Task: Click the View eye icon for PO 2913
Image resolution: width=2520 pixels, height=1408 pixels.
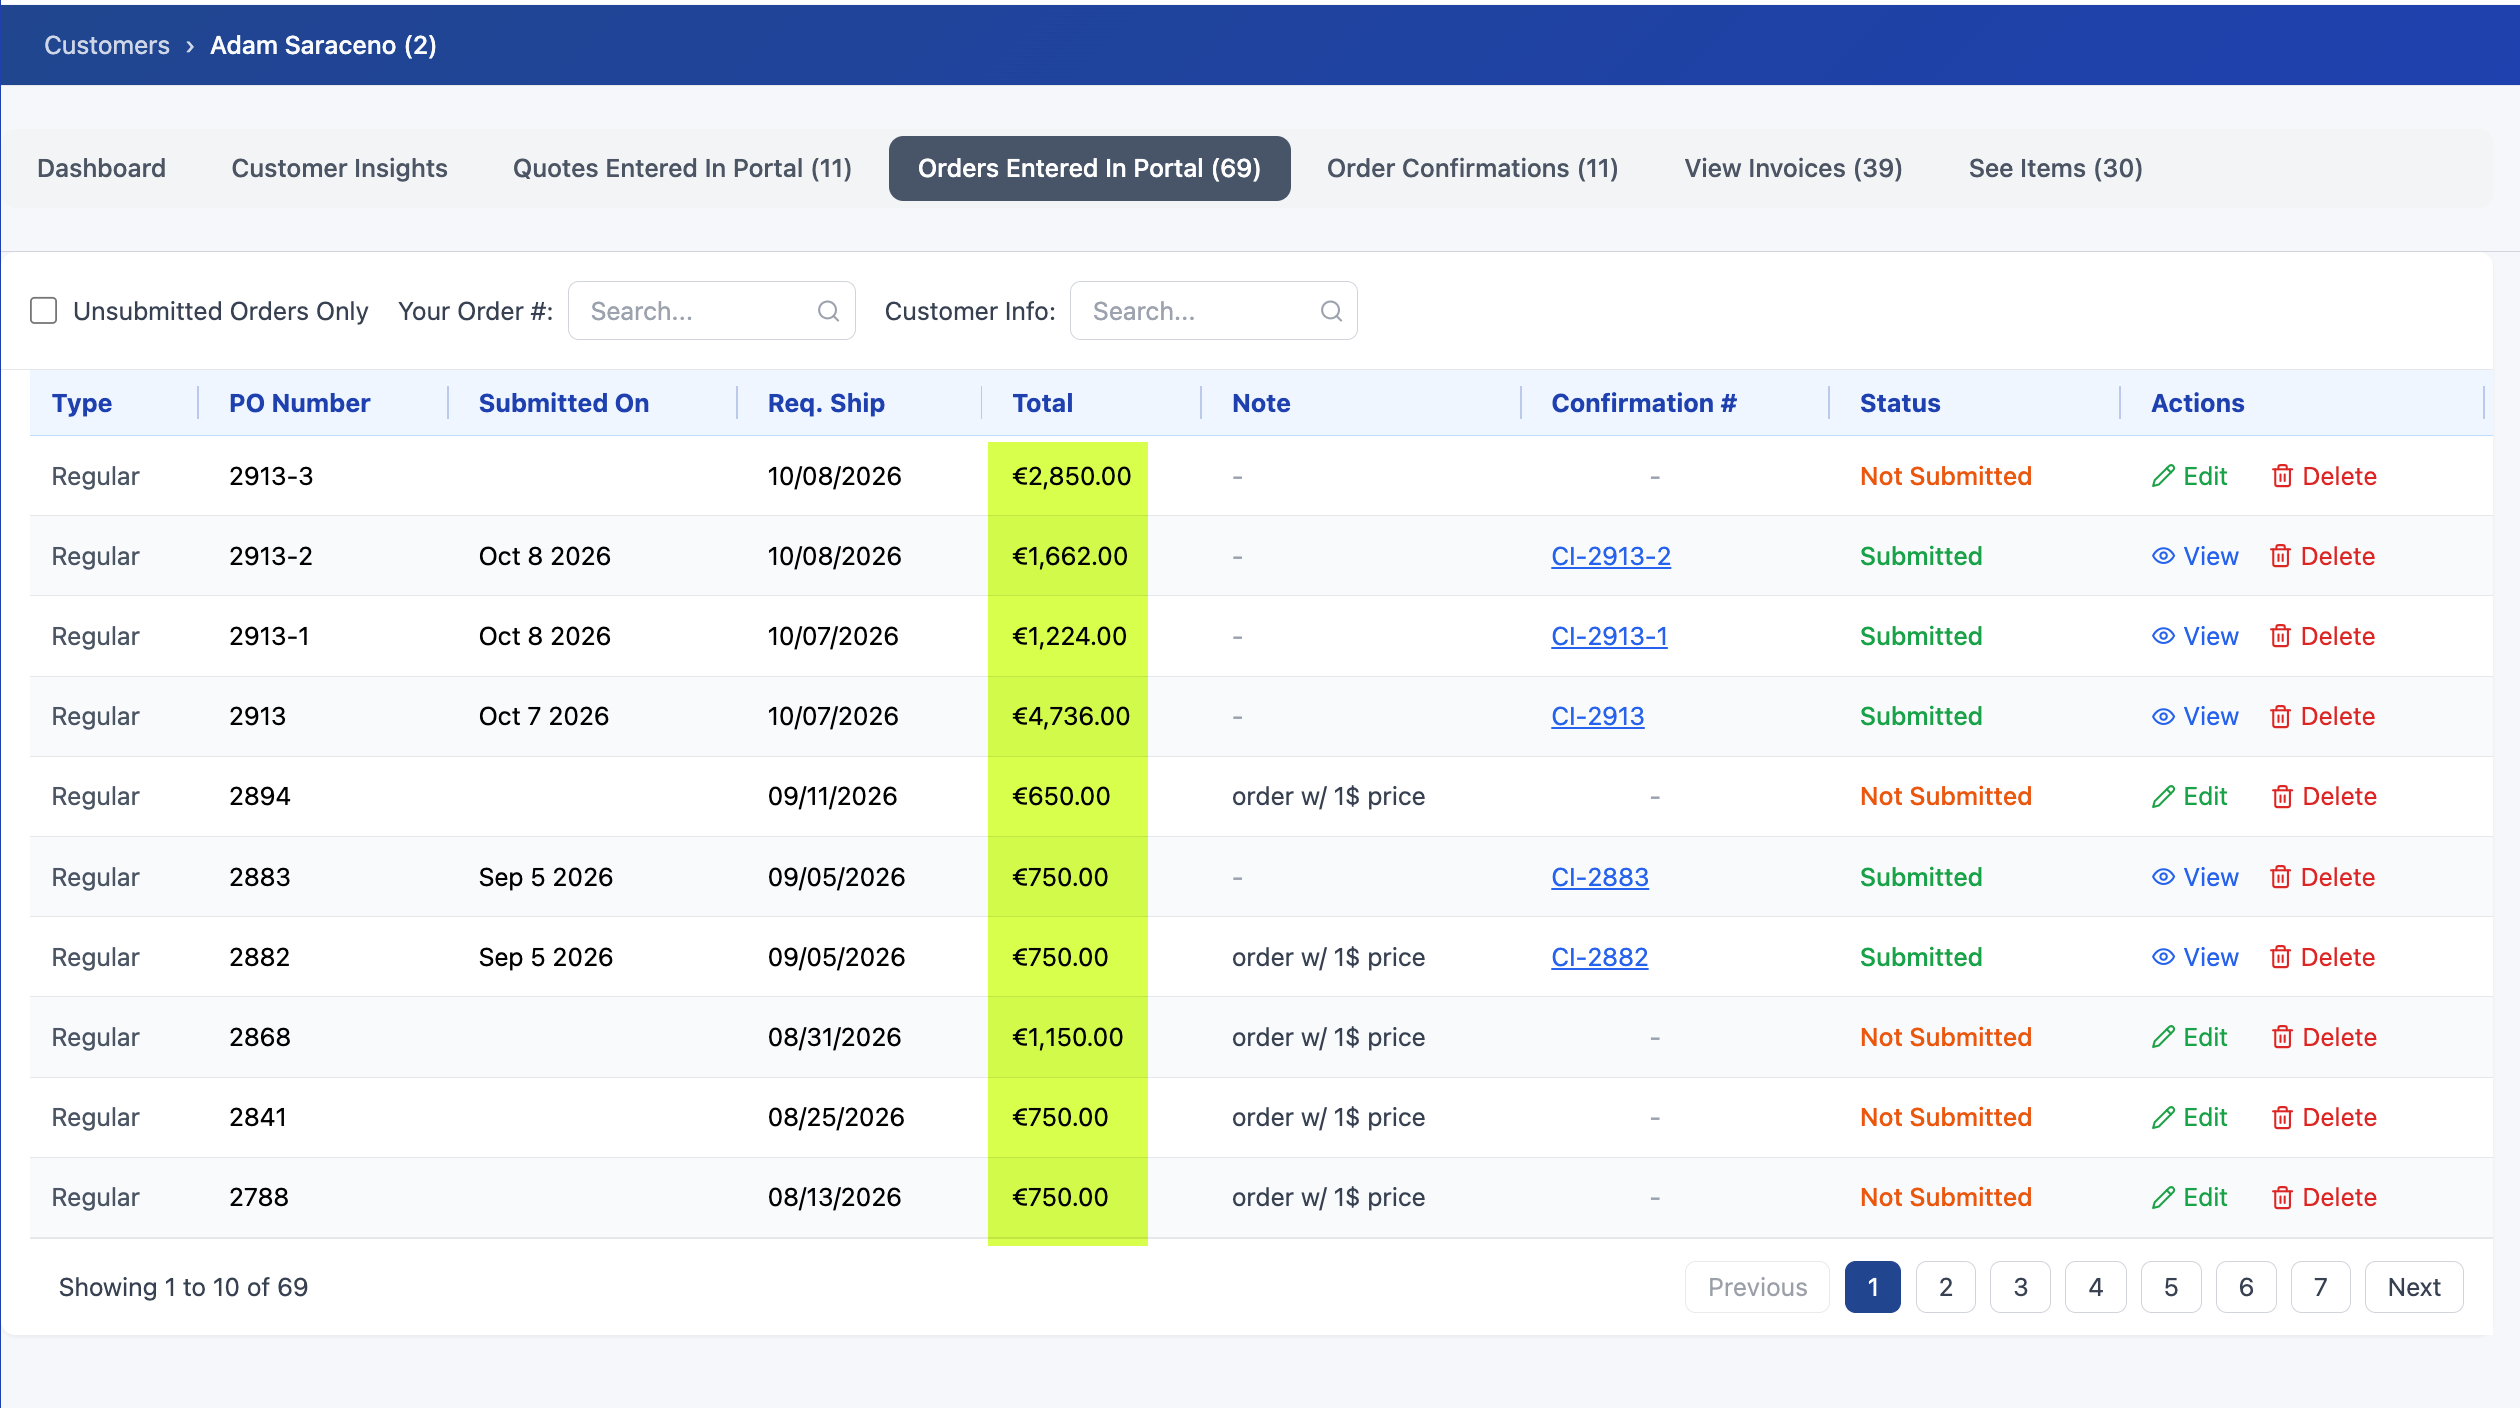Action: [2163, 716]
